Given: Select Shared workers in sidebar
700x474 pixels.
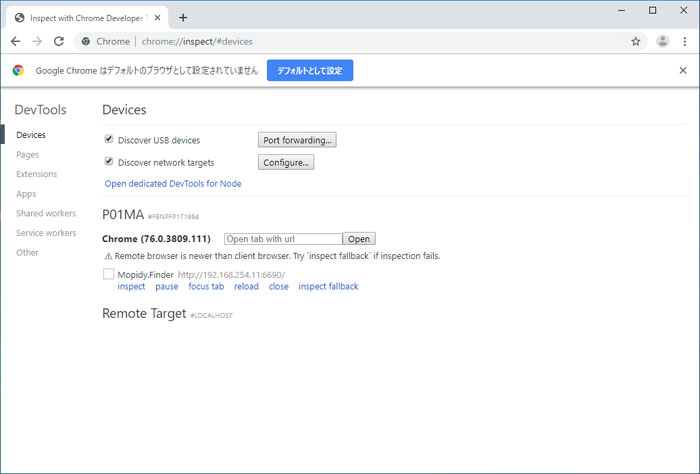Looking at the screenshot, I should click(x=46, y=213).
